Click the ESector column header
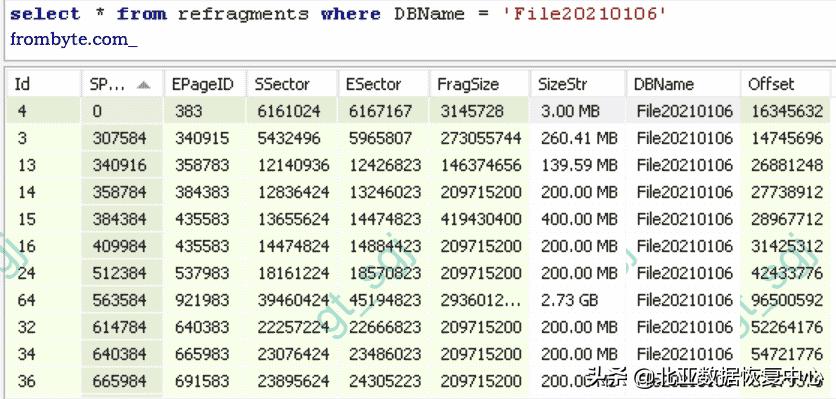The image size is (836, 399). point(383,84)
